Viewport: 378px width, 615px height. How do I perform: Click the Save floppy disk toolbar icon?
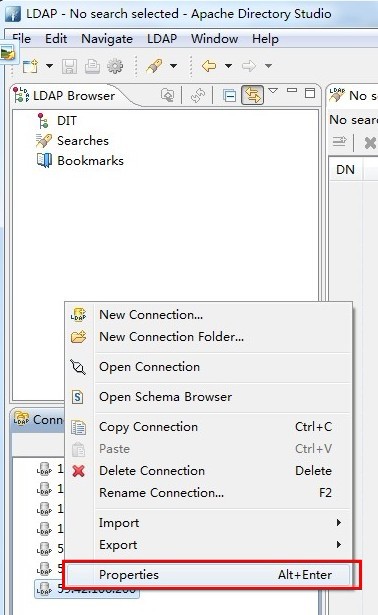69,66
